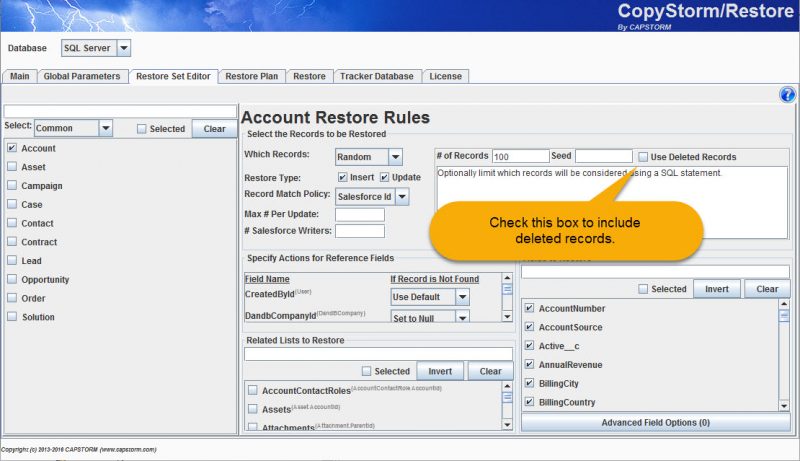Uncheck the AccountSource field
800x461 pixels.
pyautogui.click(x=530, y=327)
